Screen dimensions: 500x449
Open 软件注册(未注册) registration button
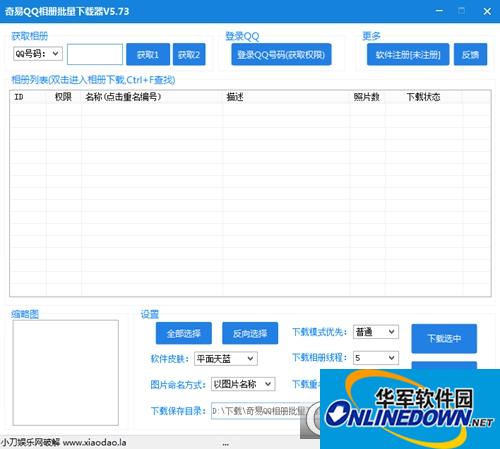[x=408, y=54]
